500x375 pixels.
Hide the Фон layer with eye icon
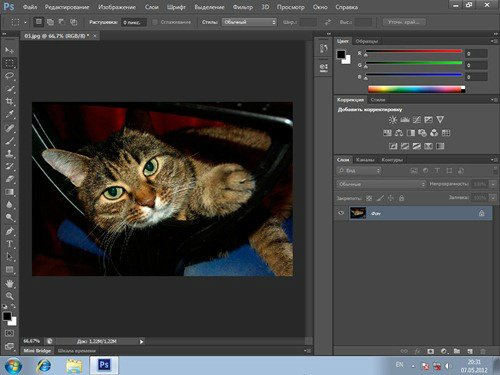(x=341, y=213)
